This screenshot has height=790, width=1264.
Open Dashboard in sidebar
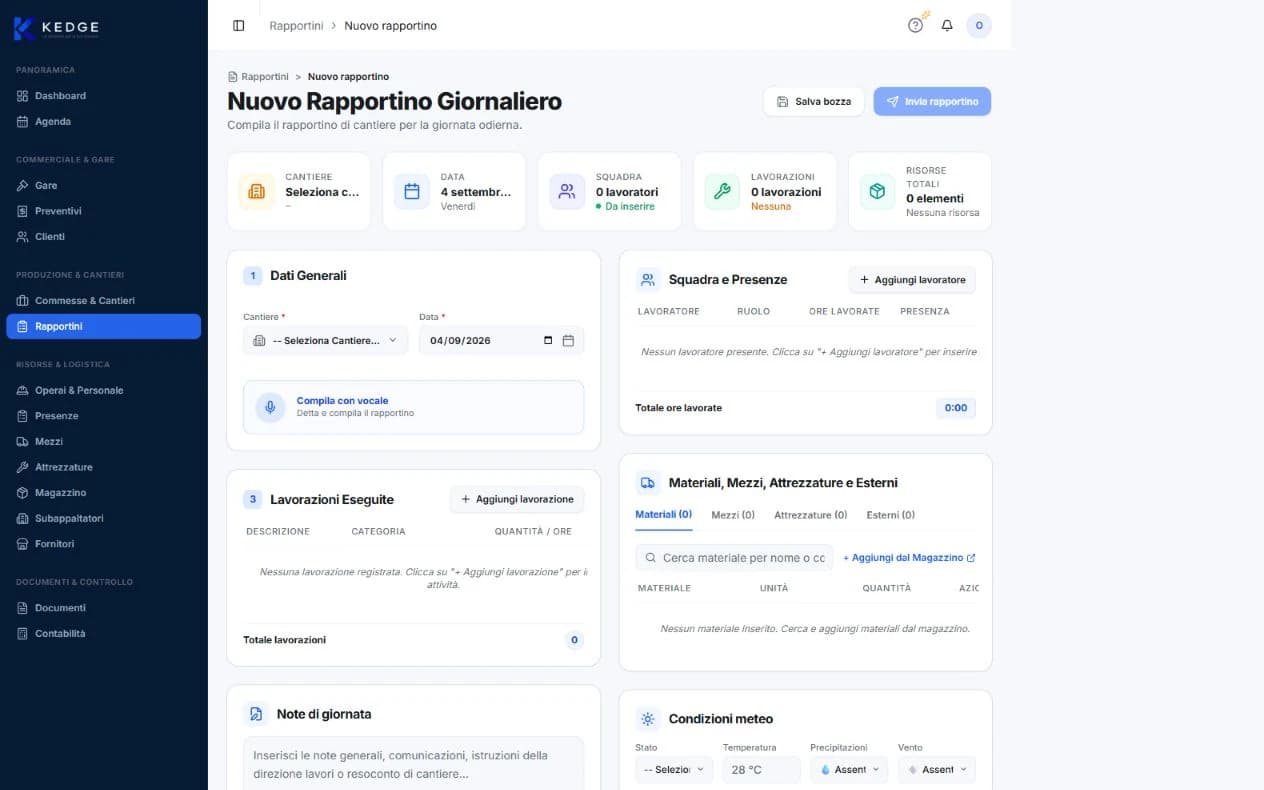click(x=103, y=96)
